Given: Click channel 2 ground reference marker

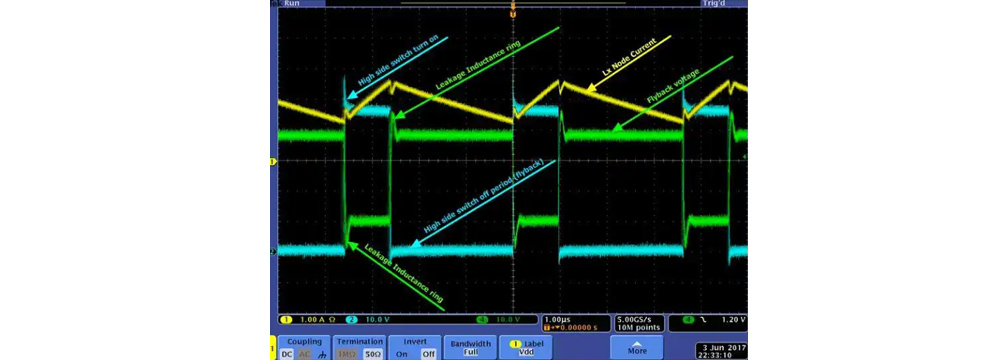Looking at the screenshot, I should 273,251.
